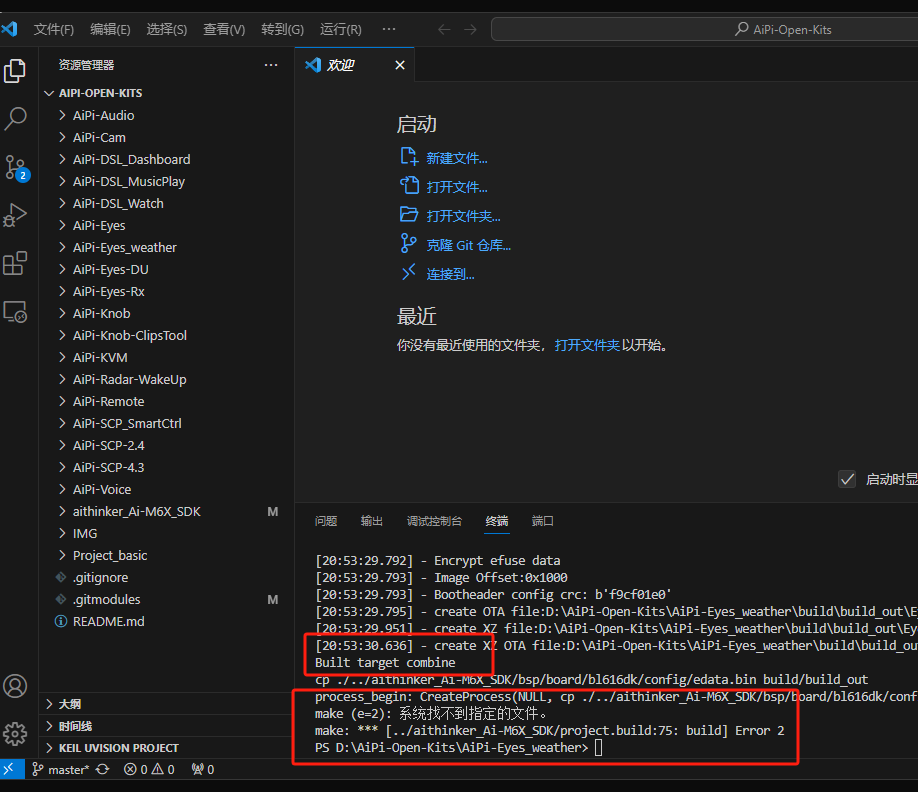Click the master* branch in status bar
Image resolution: width=918 pixels, height=792 pixels.
click(x=60, y=769)
